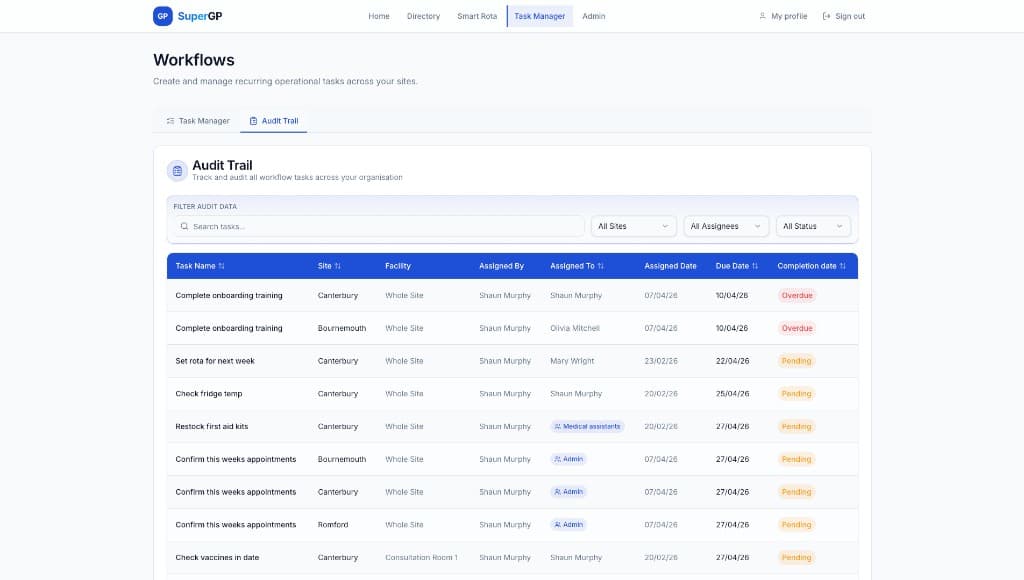Click Overdue status in Bournemouth onboarding row
The width and height of the screenshot is (1024, 580).
click(x=797, y=328)
